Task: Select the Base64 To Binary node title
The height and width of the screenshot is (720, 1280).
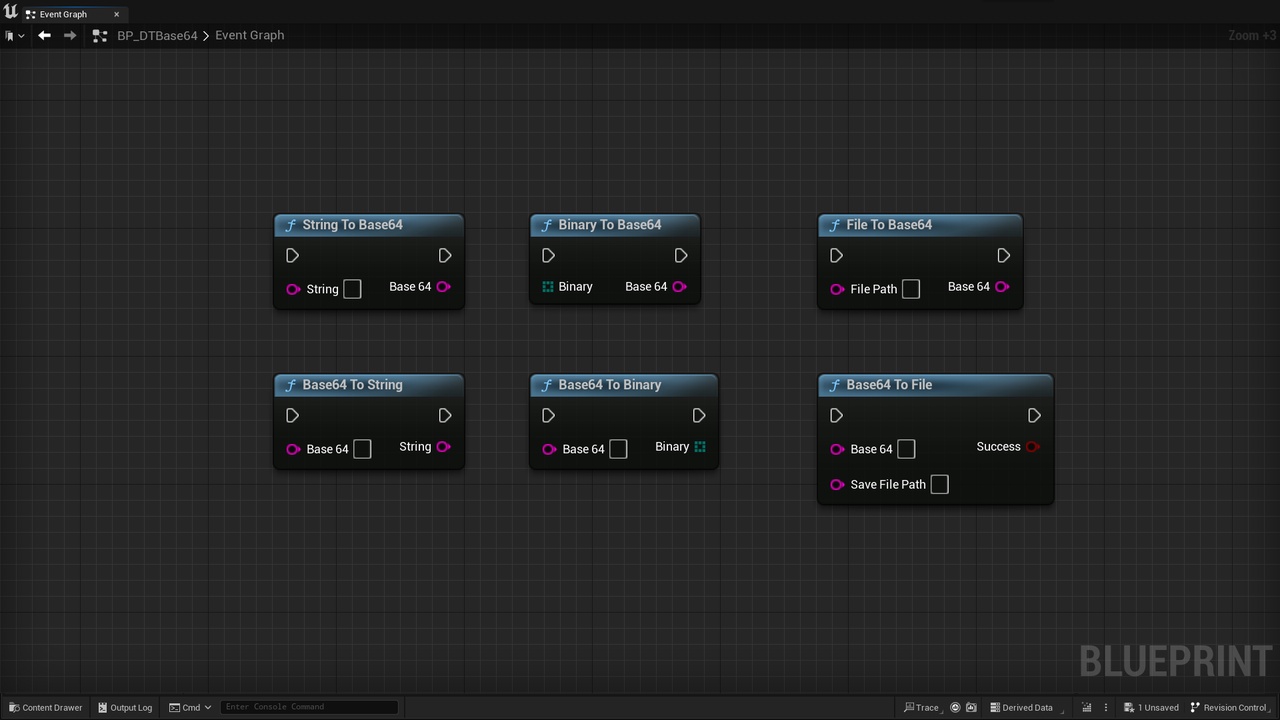Action: click(x=610, y=385)
